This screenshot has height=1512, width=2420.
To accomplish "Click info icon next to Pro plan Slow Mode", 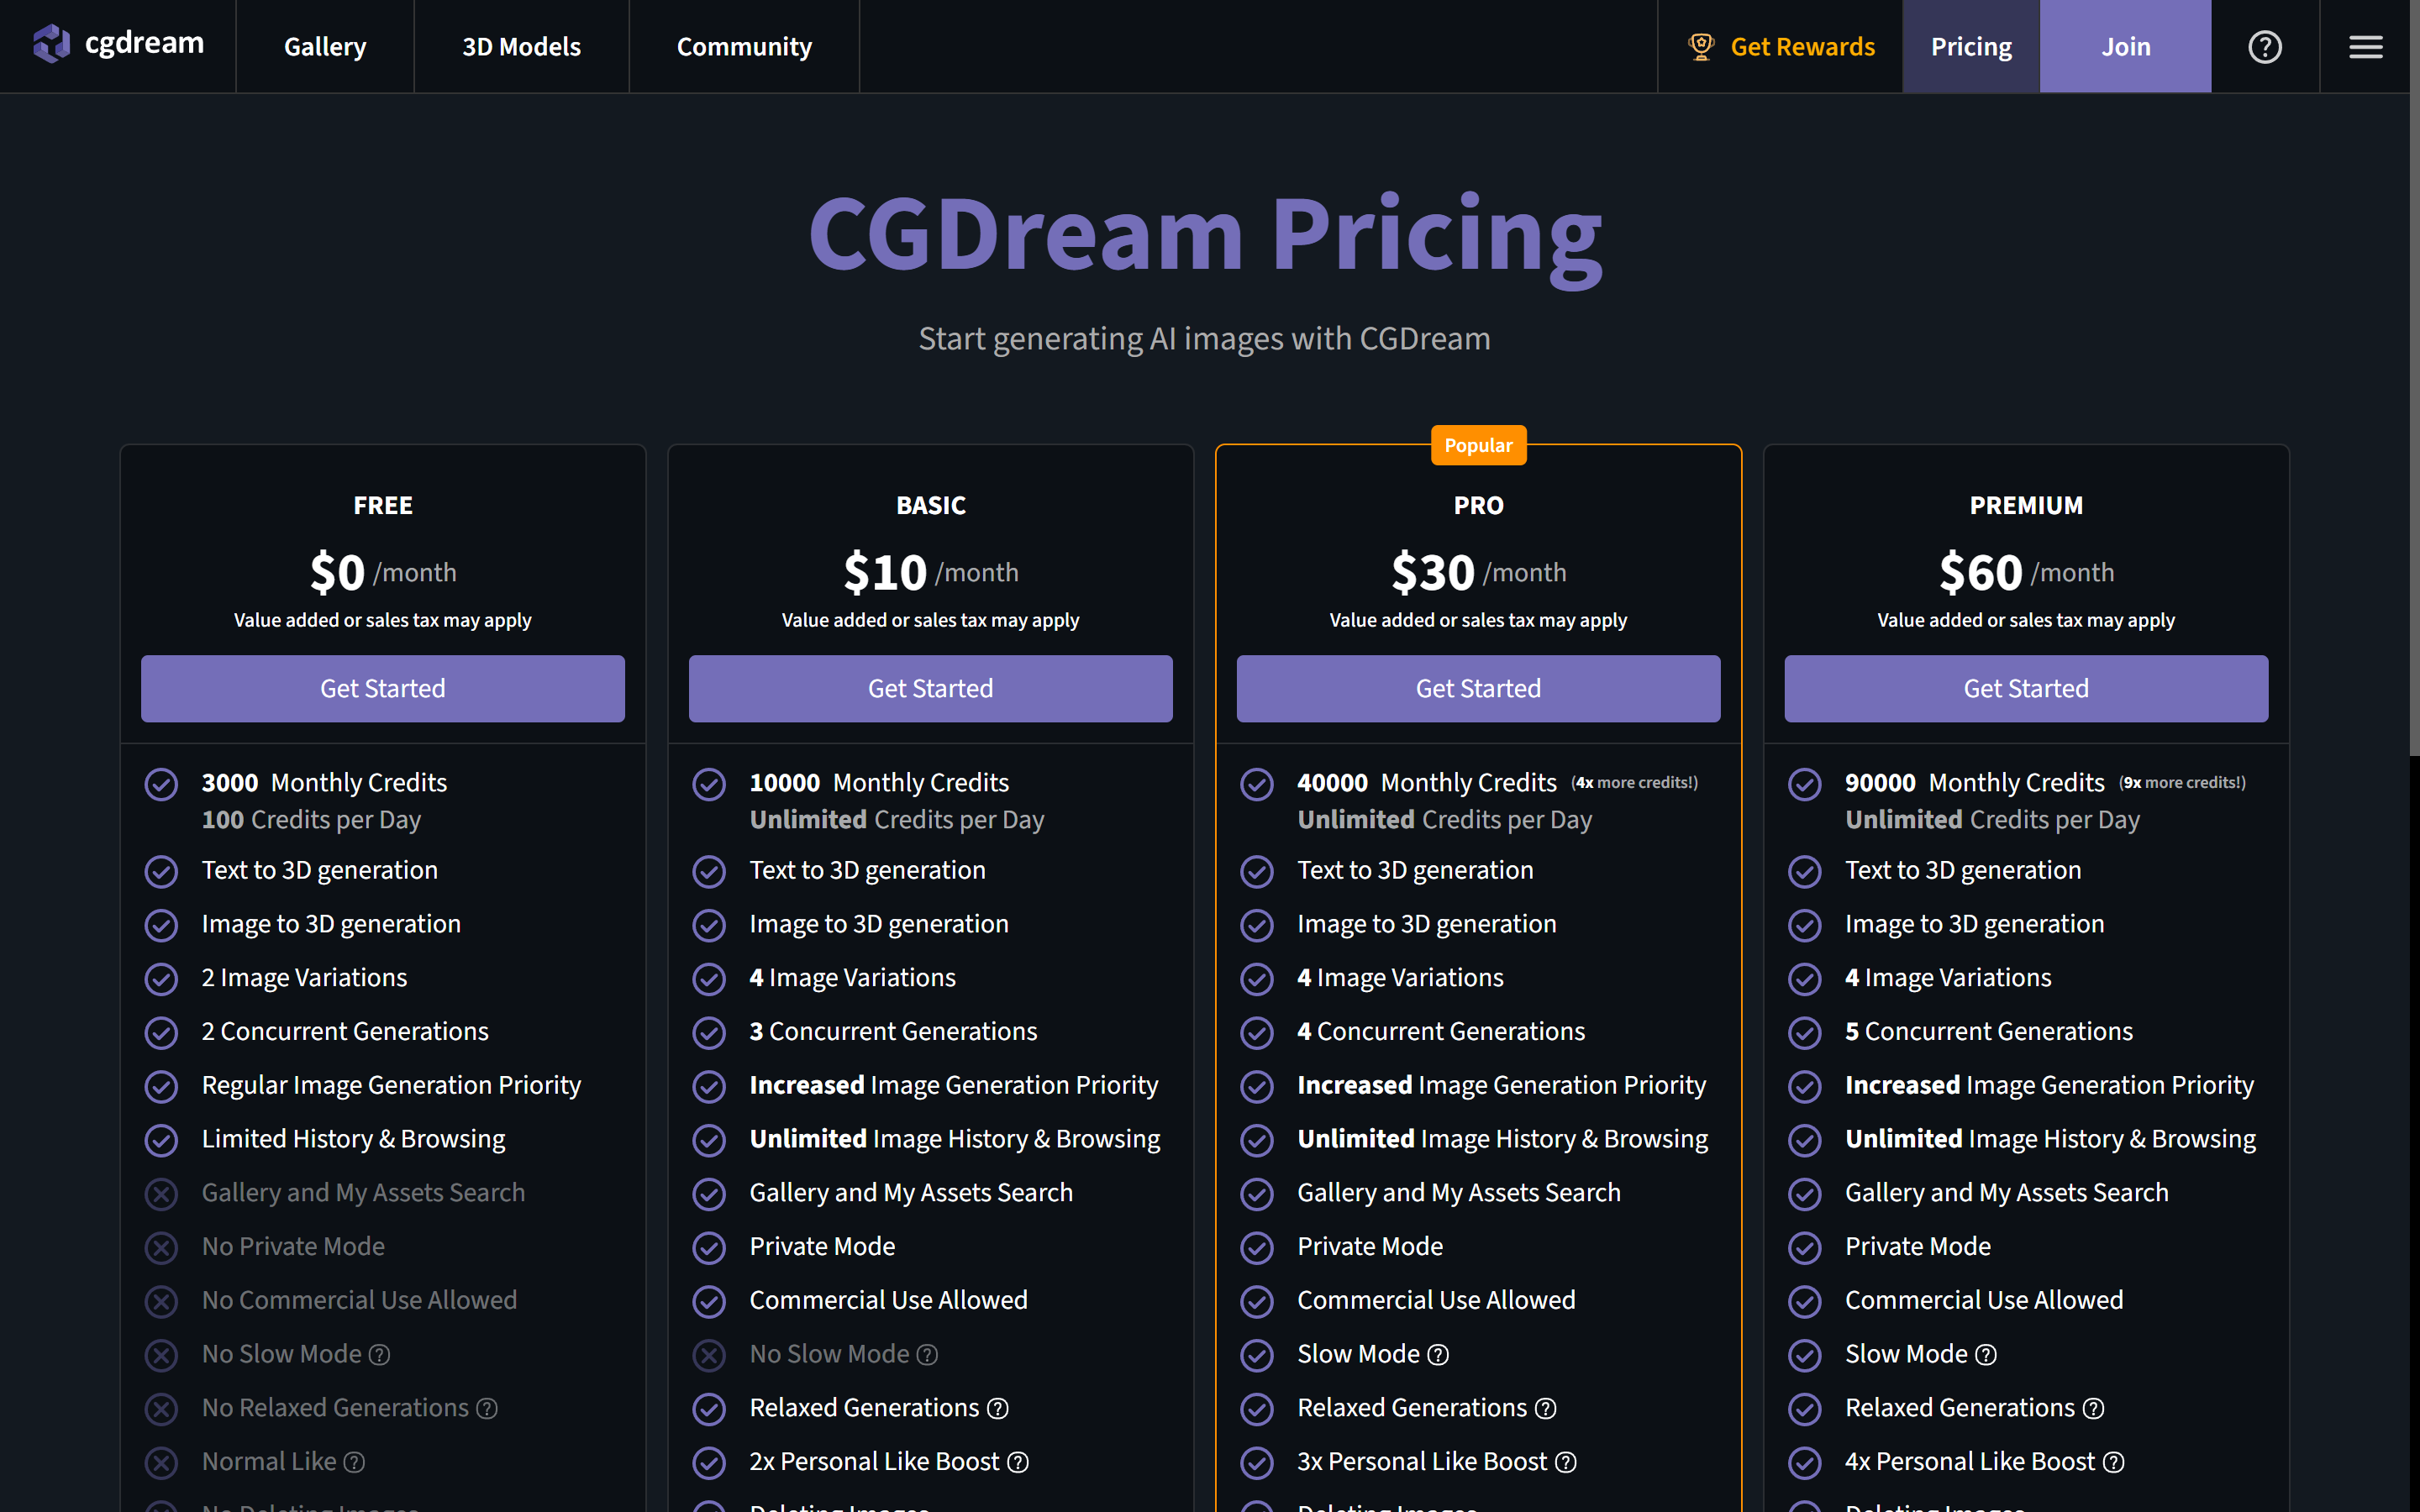I will tap(1437, 1354).
